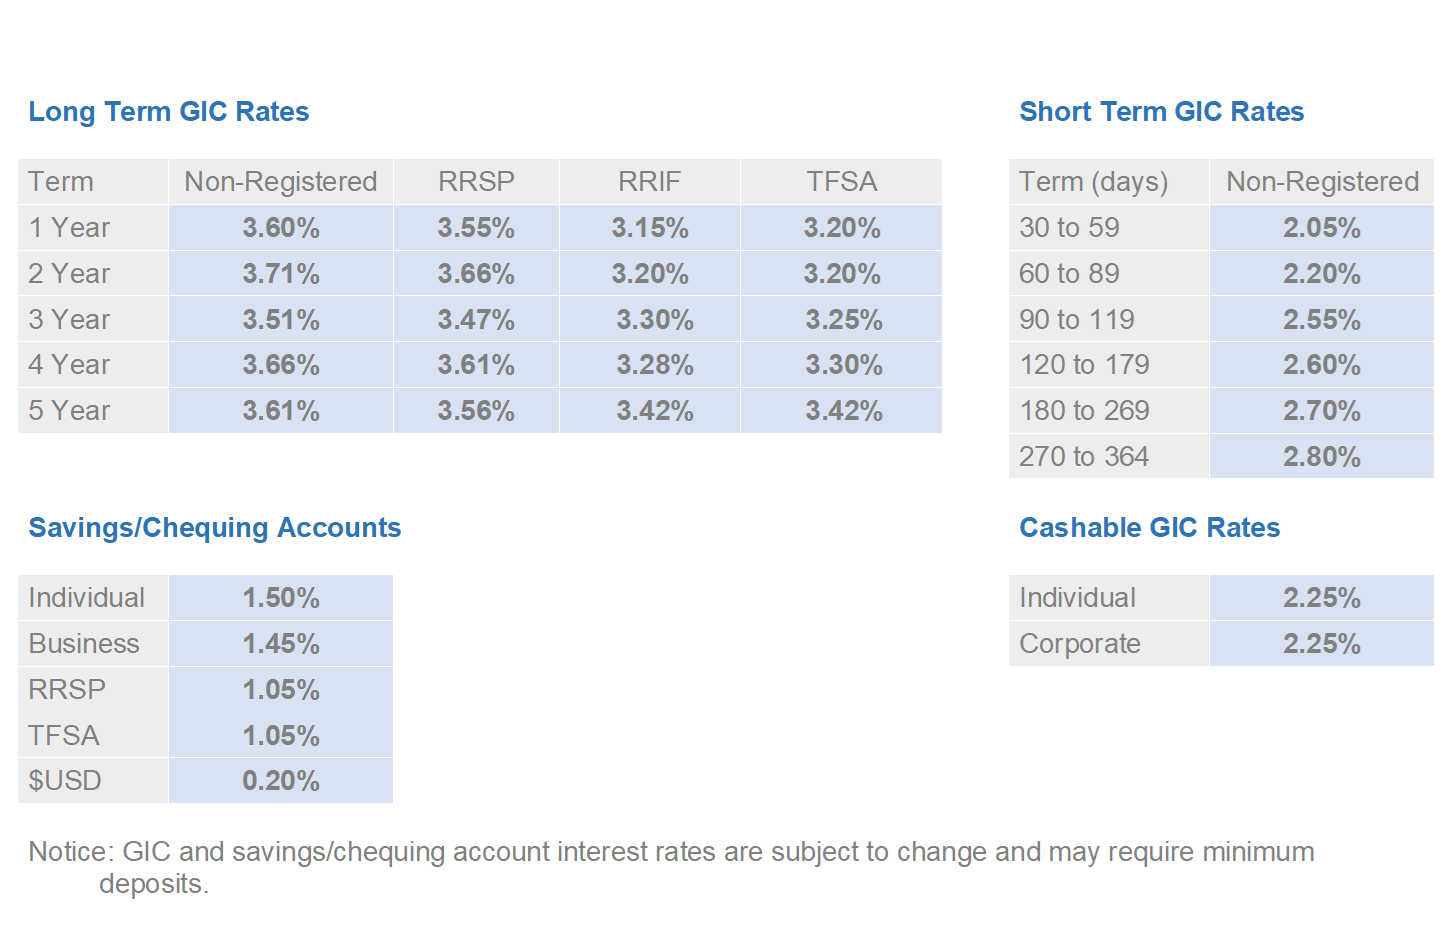Click the Individual savings 1.50% rate
The image size is (1454, 945).
click(x=281, y=598)
